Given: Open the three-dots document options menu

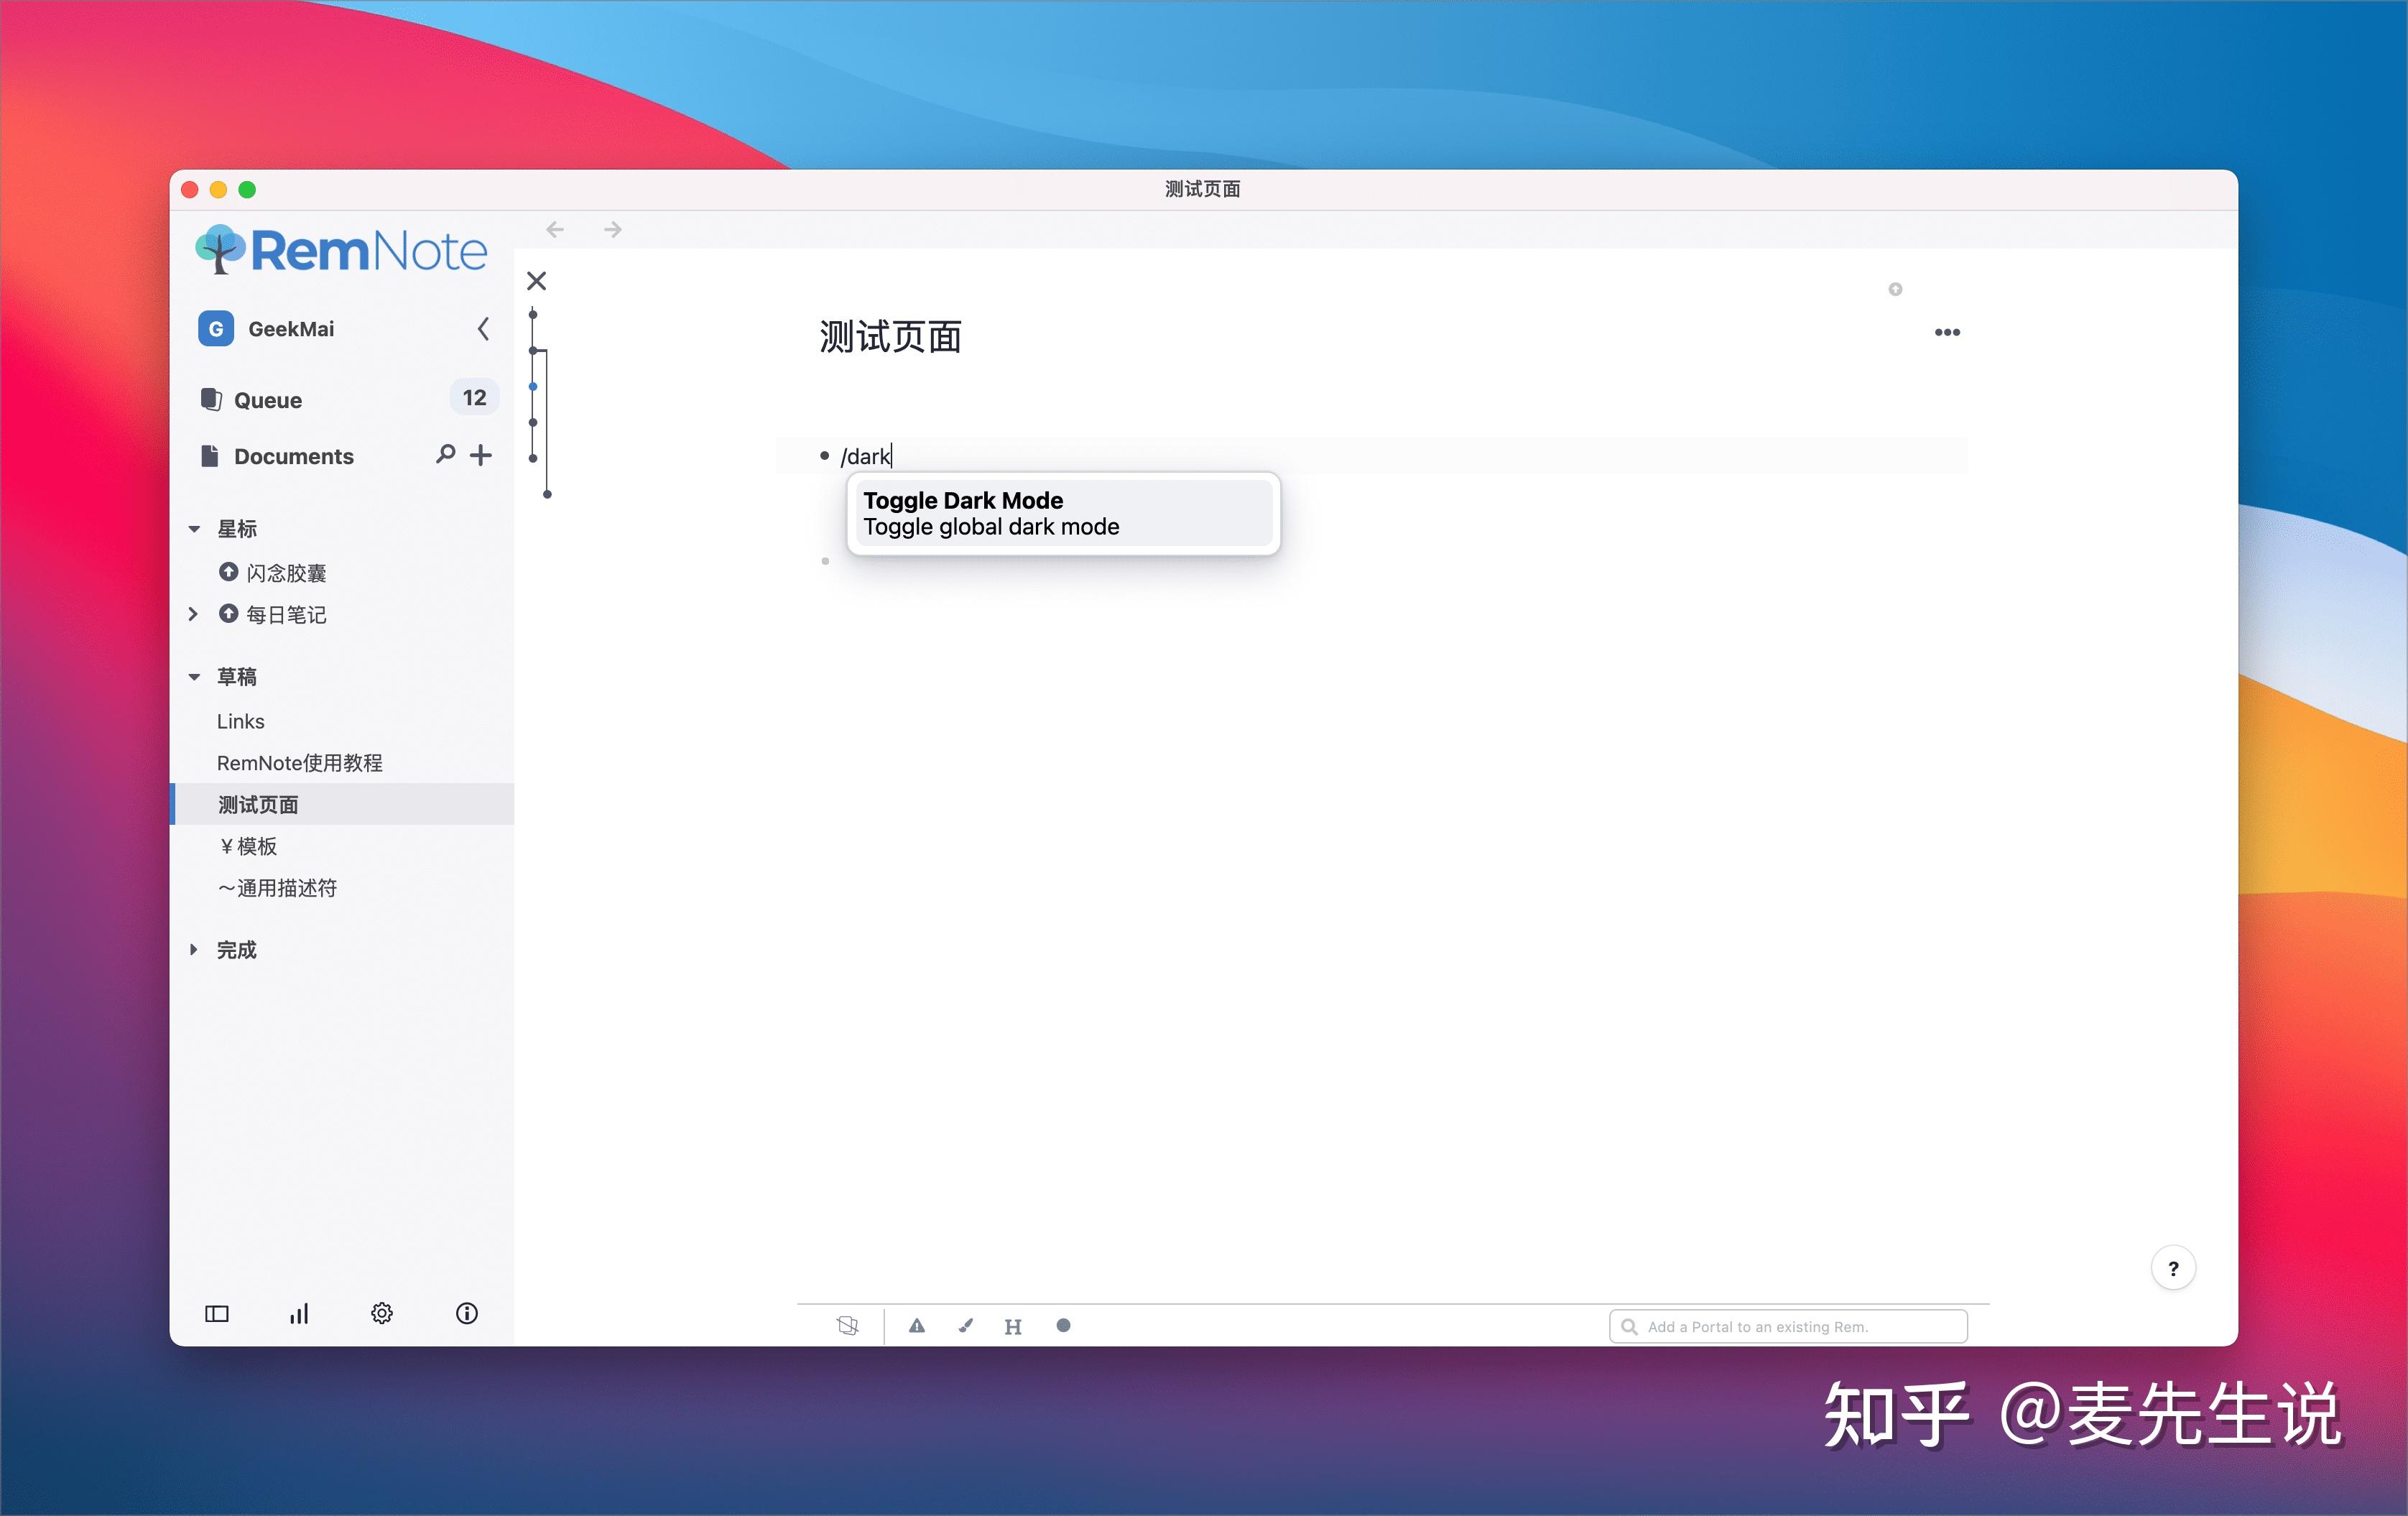Looking at the screenshot, I should click(x=1946, y=332).
